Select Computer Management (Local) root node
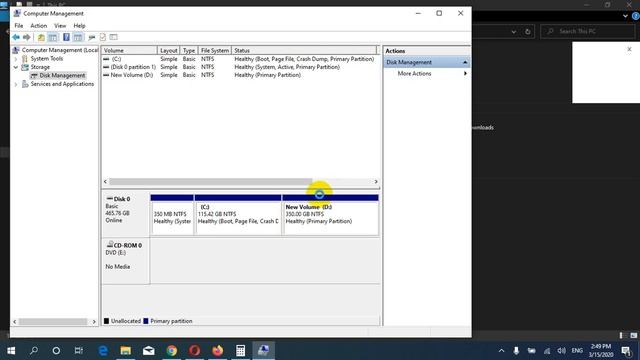640x360 pixels. (x=56, y=50)
